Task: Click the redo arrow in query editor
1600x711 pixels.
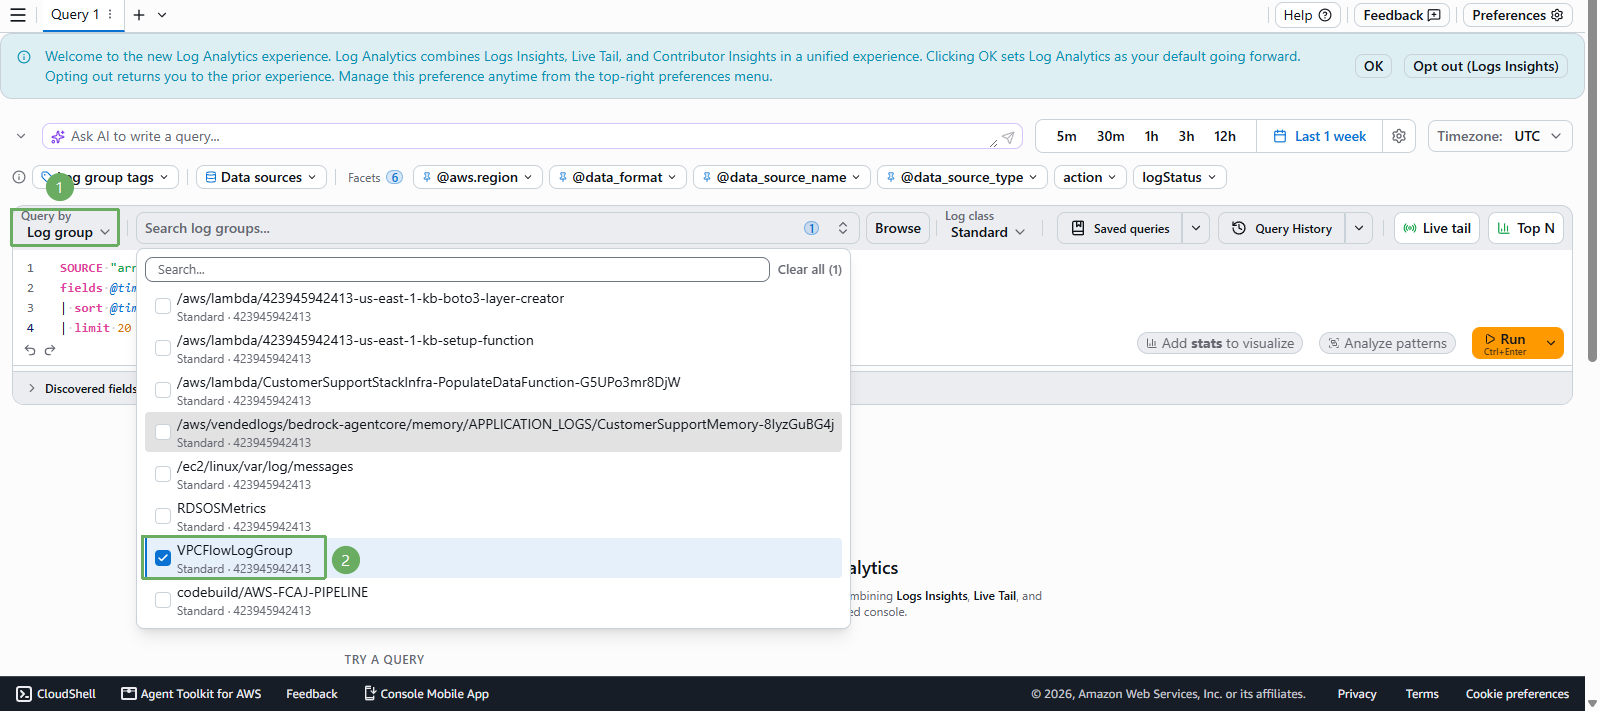Action: click(50, 350)
